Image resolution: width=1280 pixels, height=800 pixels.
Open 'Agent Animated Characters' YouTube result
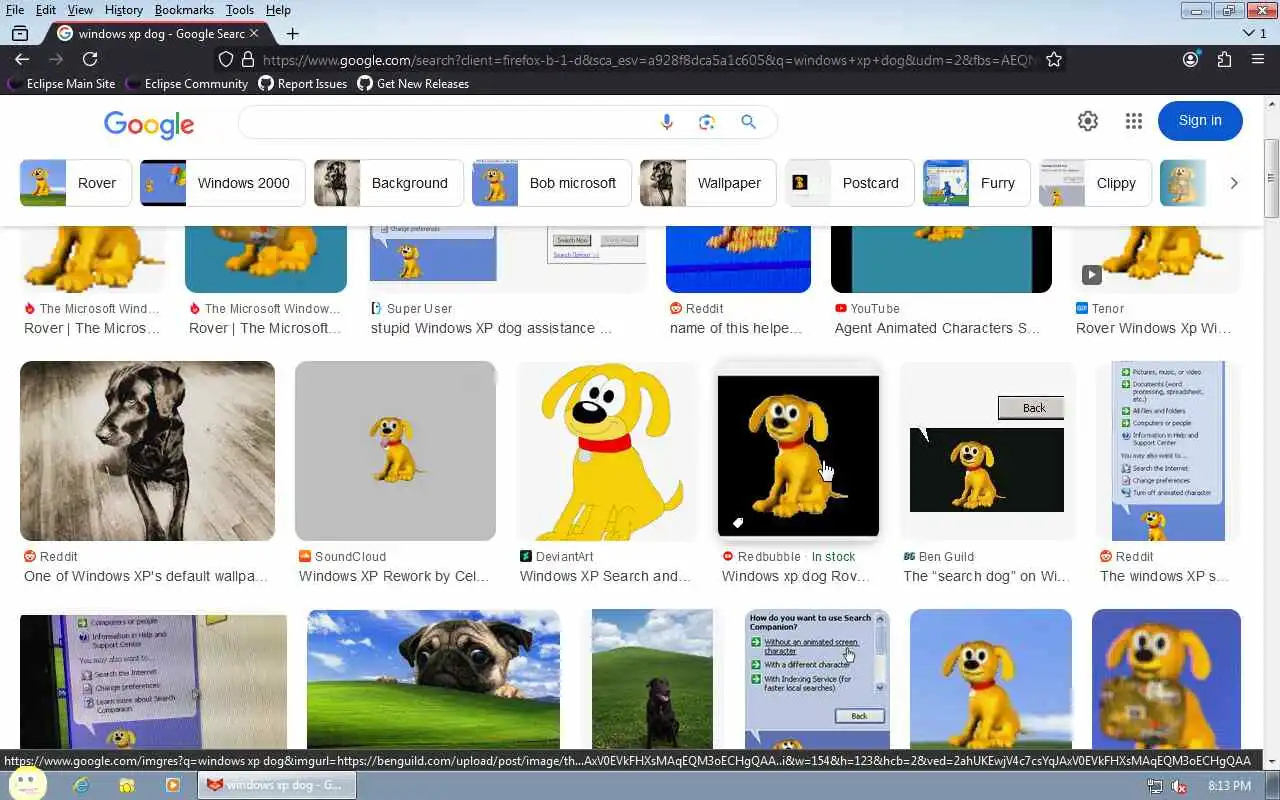[x=937, y=328]
